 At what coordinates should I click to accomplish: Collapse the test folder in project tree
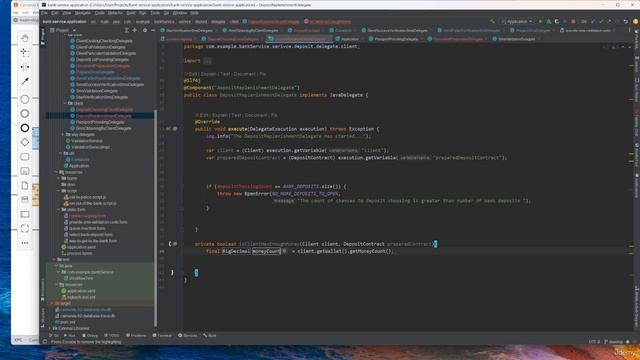pyautogui.click(x=54, y=259)
